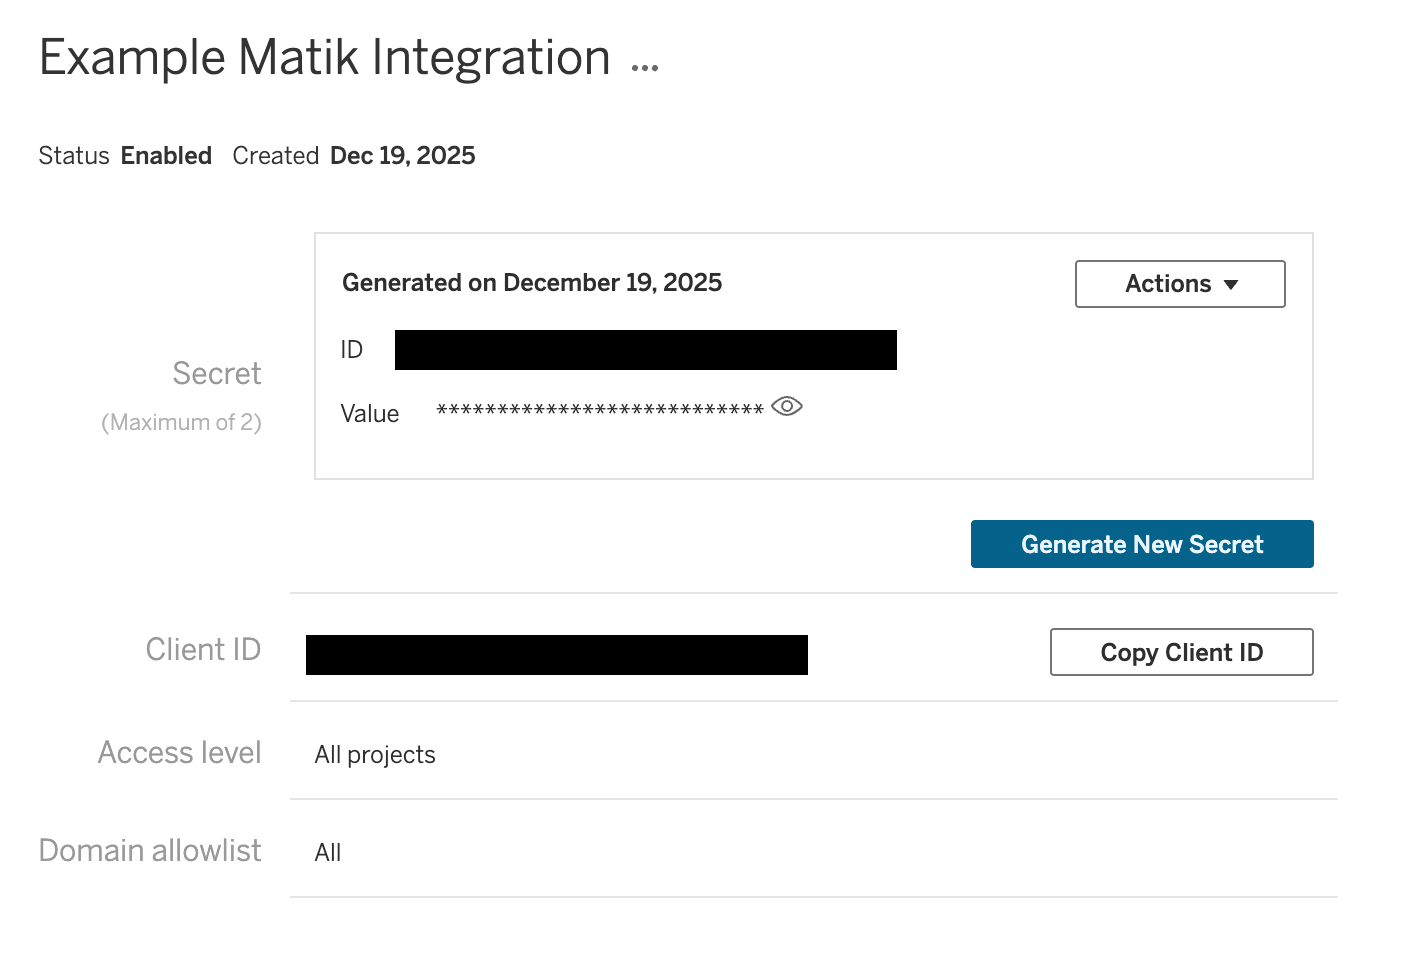Click the "Enabled" status text

tap(166, 156)
